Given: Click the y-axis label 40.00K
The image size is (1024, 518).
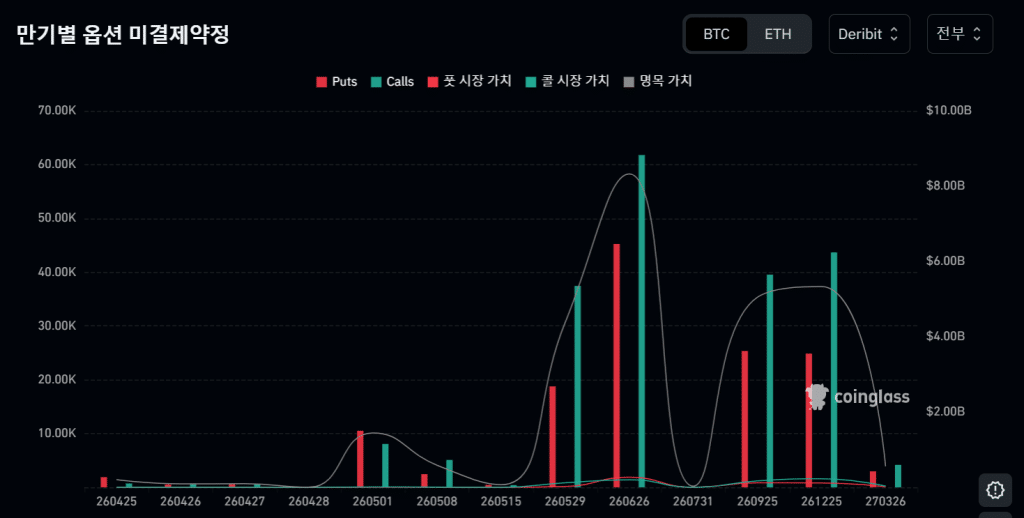Looking at the screenshot, I should 57,272.
